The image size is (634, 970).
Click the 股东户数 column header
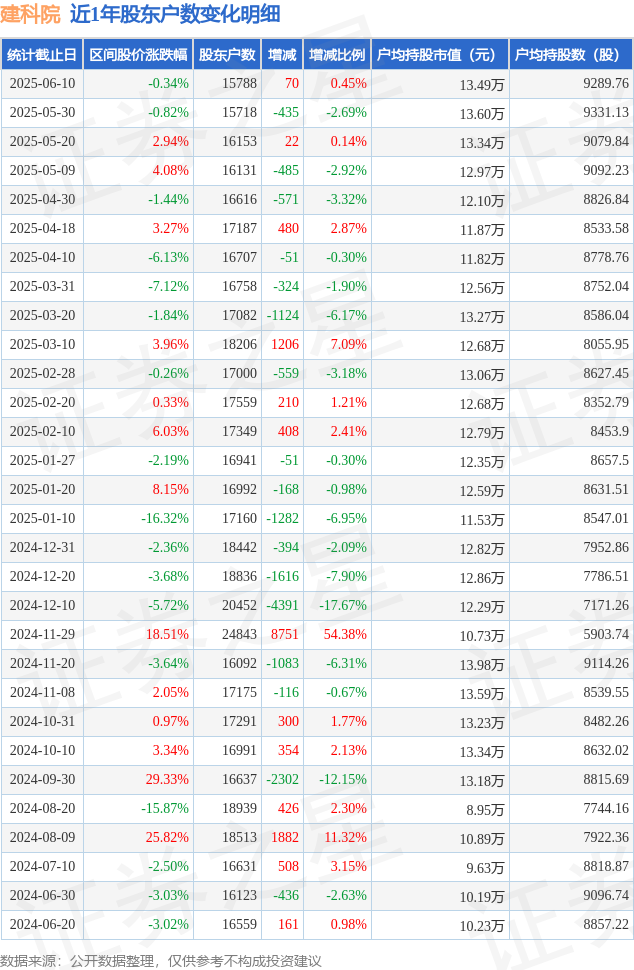(x=227, y=54)
